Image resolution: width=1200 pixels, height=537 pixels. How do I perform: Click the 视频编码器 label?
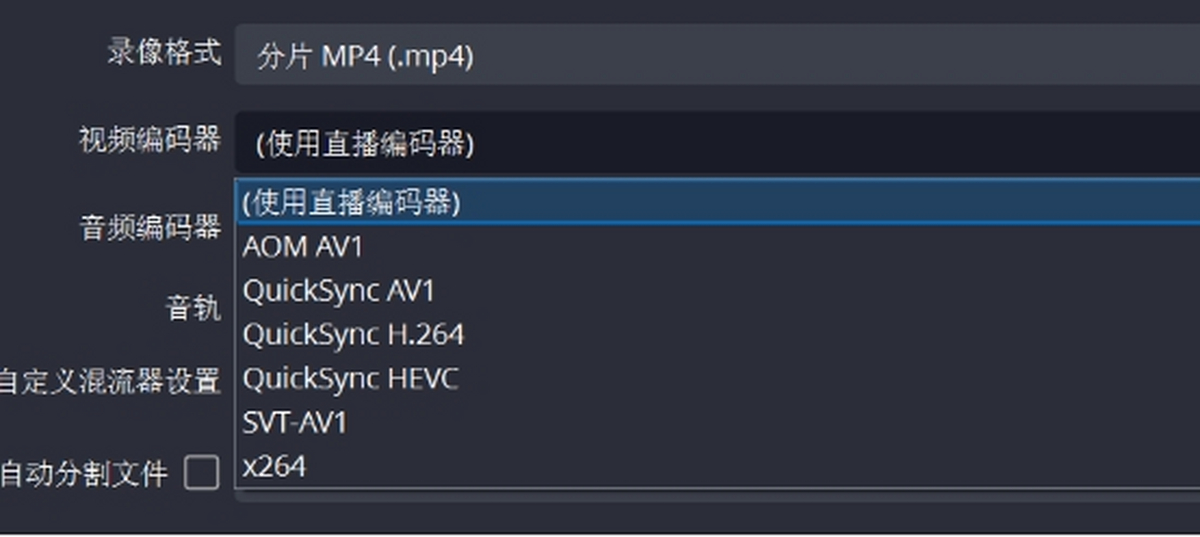point(150,139)
